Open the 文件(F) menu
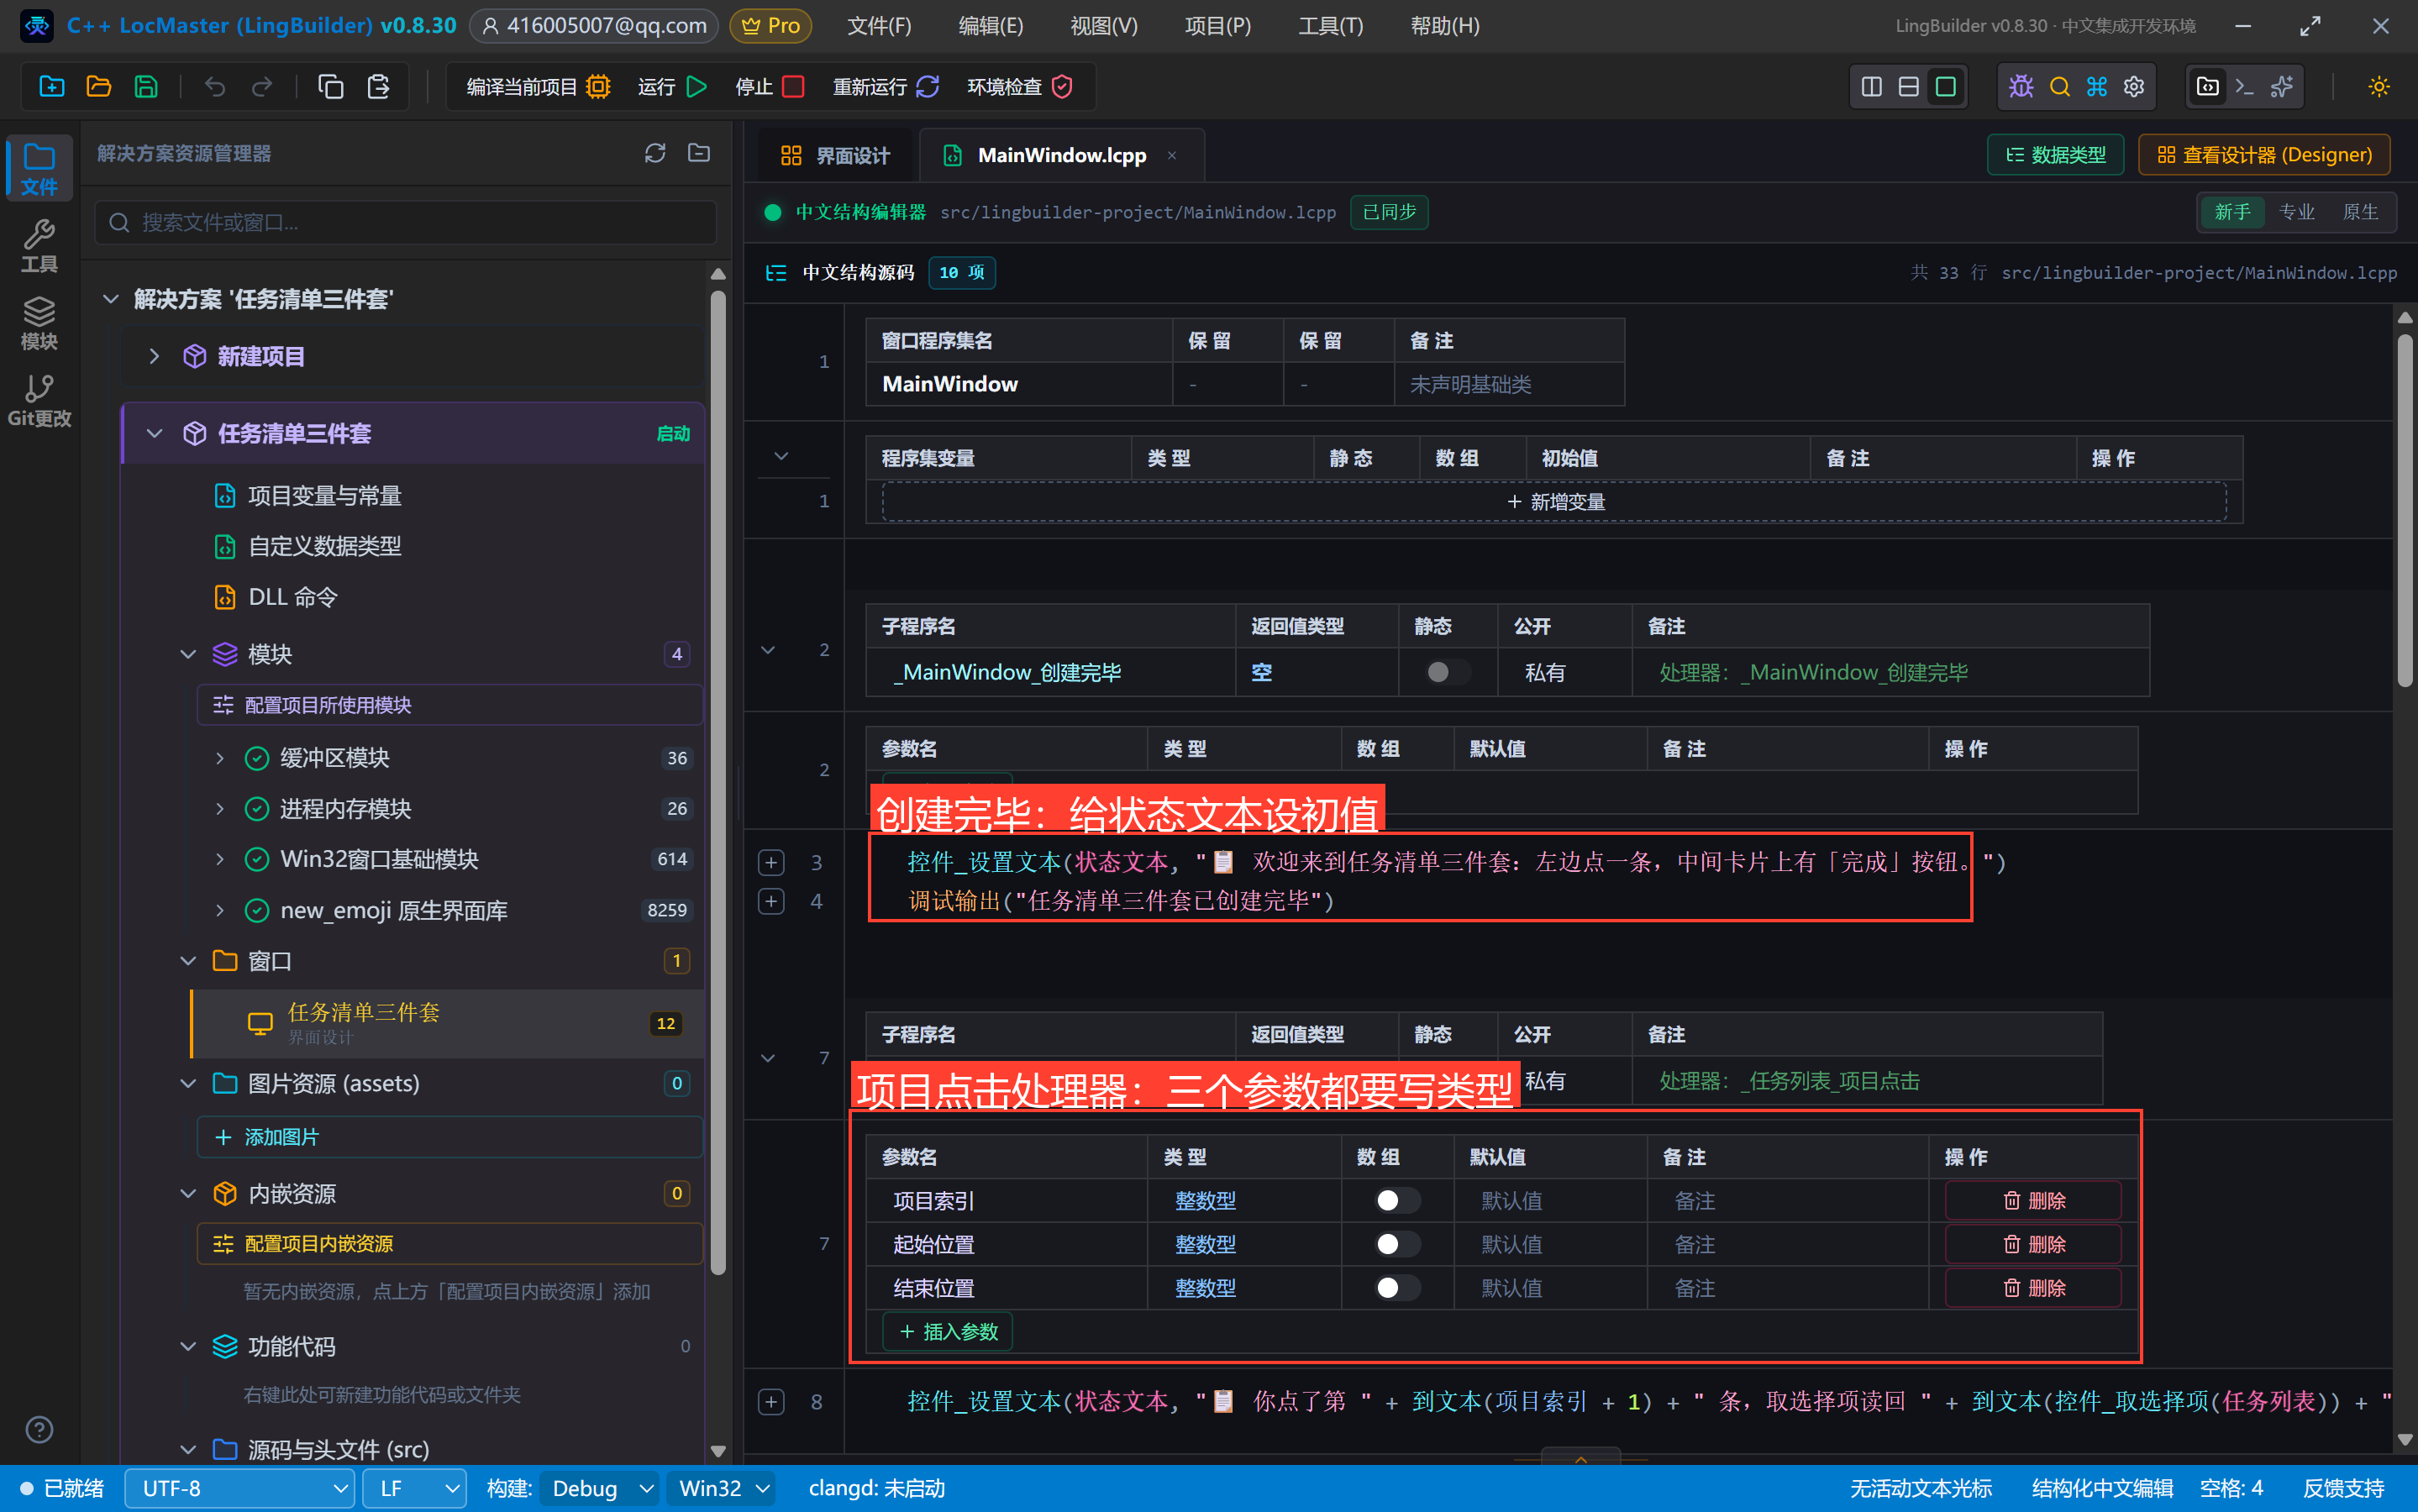2418x1512 pixels. tap(879, 26)
